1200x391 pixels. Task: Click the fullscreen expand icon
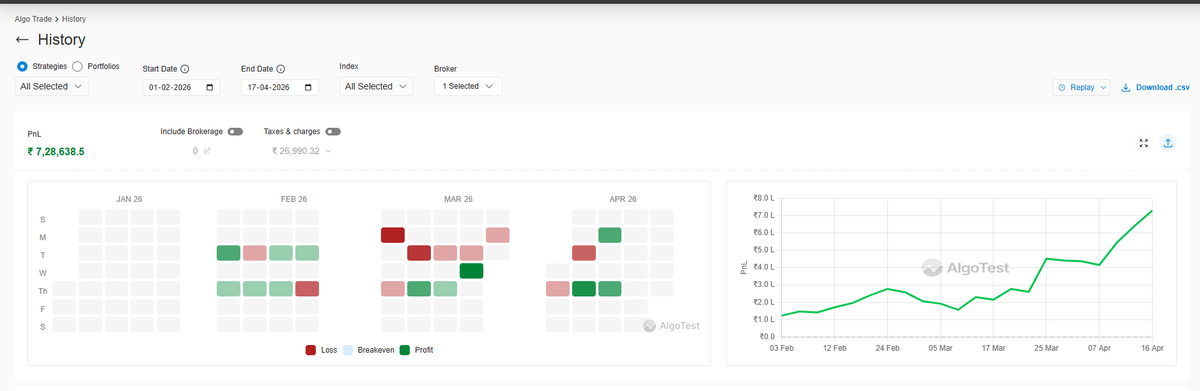point(1144,143)
